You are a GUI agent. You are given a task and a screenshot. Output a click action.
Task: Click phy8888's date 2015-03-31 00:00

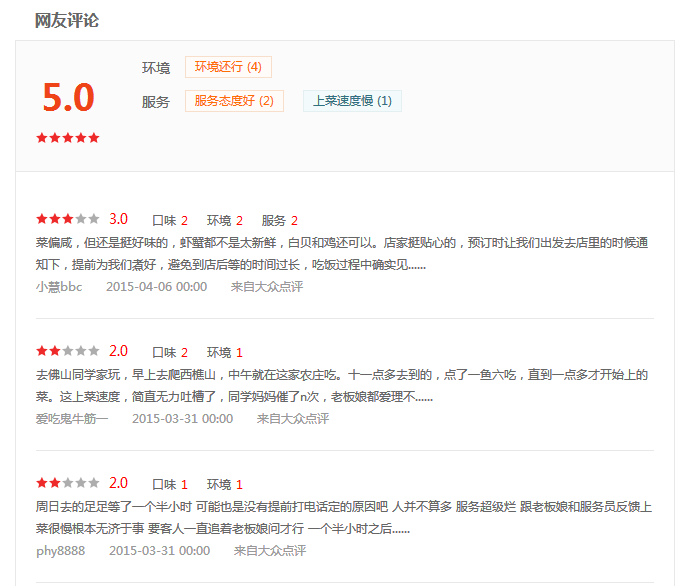pos(160,550)
